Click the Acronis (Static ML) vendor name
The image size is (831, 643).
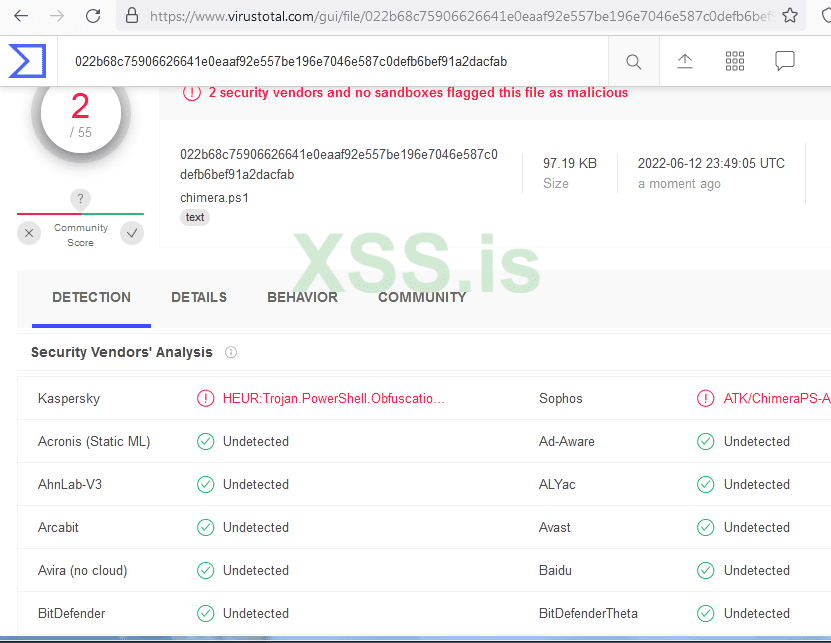94,442
